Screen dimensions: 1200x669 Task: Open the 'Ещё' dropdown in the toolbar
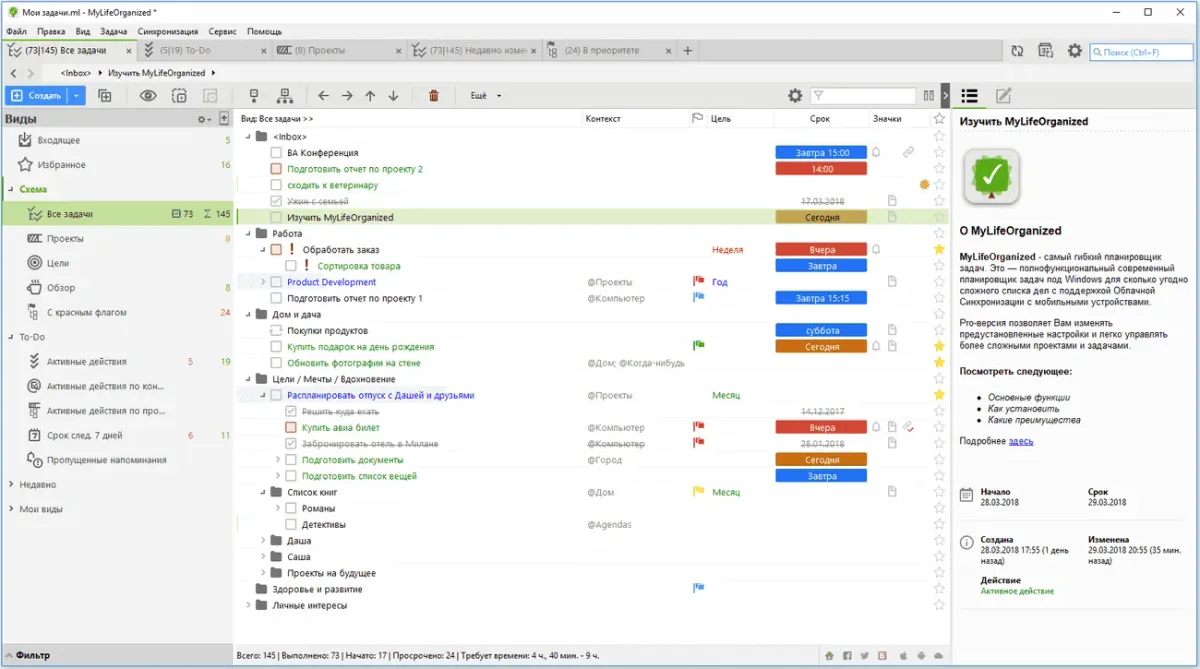tap(481, 95)
